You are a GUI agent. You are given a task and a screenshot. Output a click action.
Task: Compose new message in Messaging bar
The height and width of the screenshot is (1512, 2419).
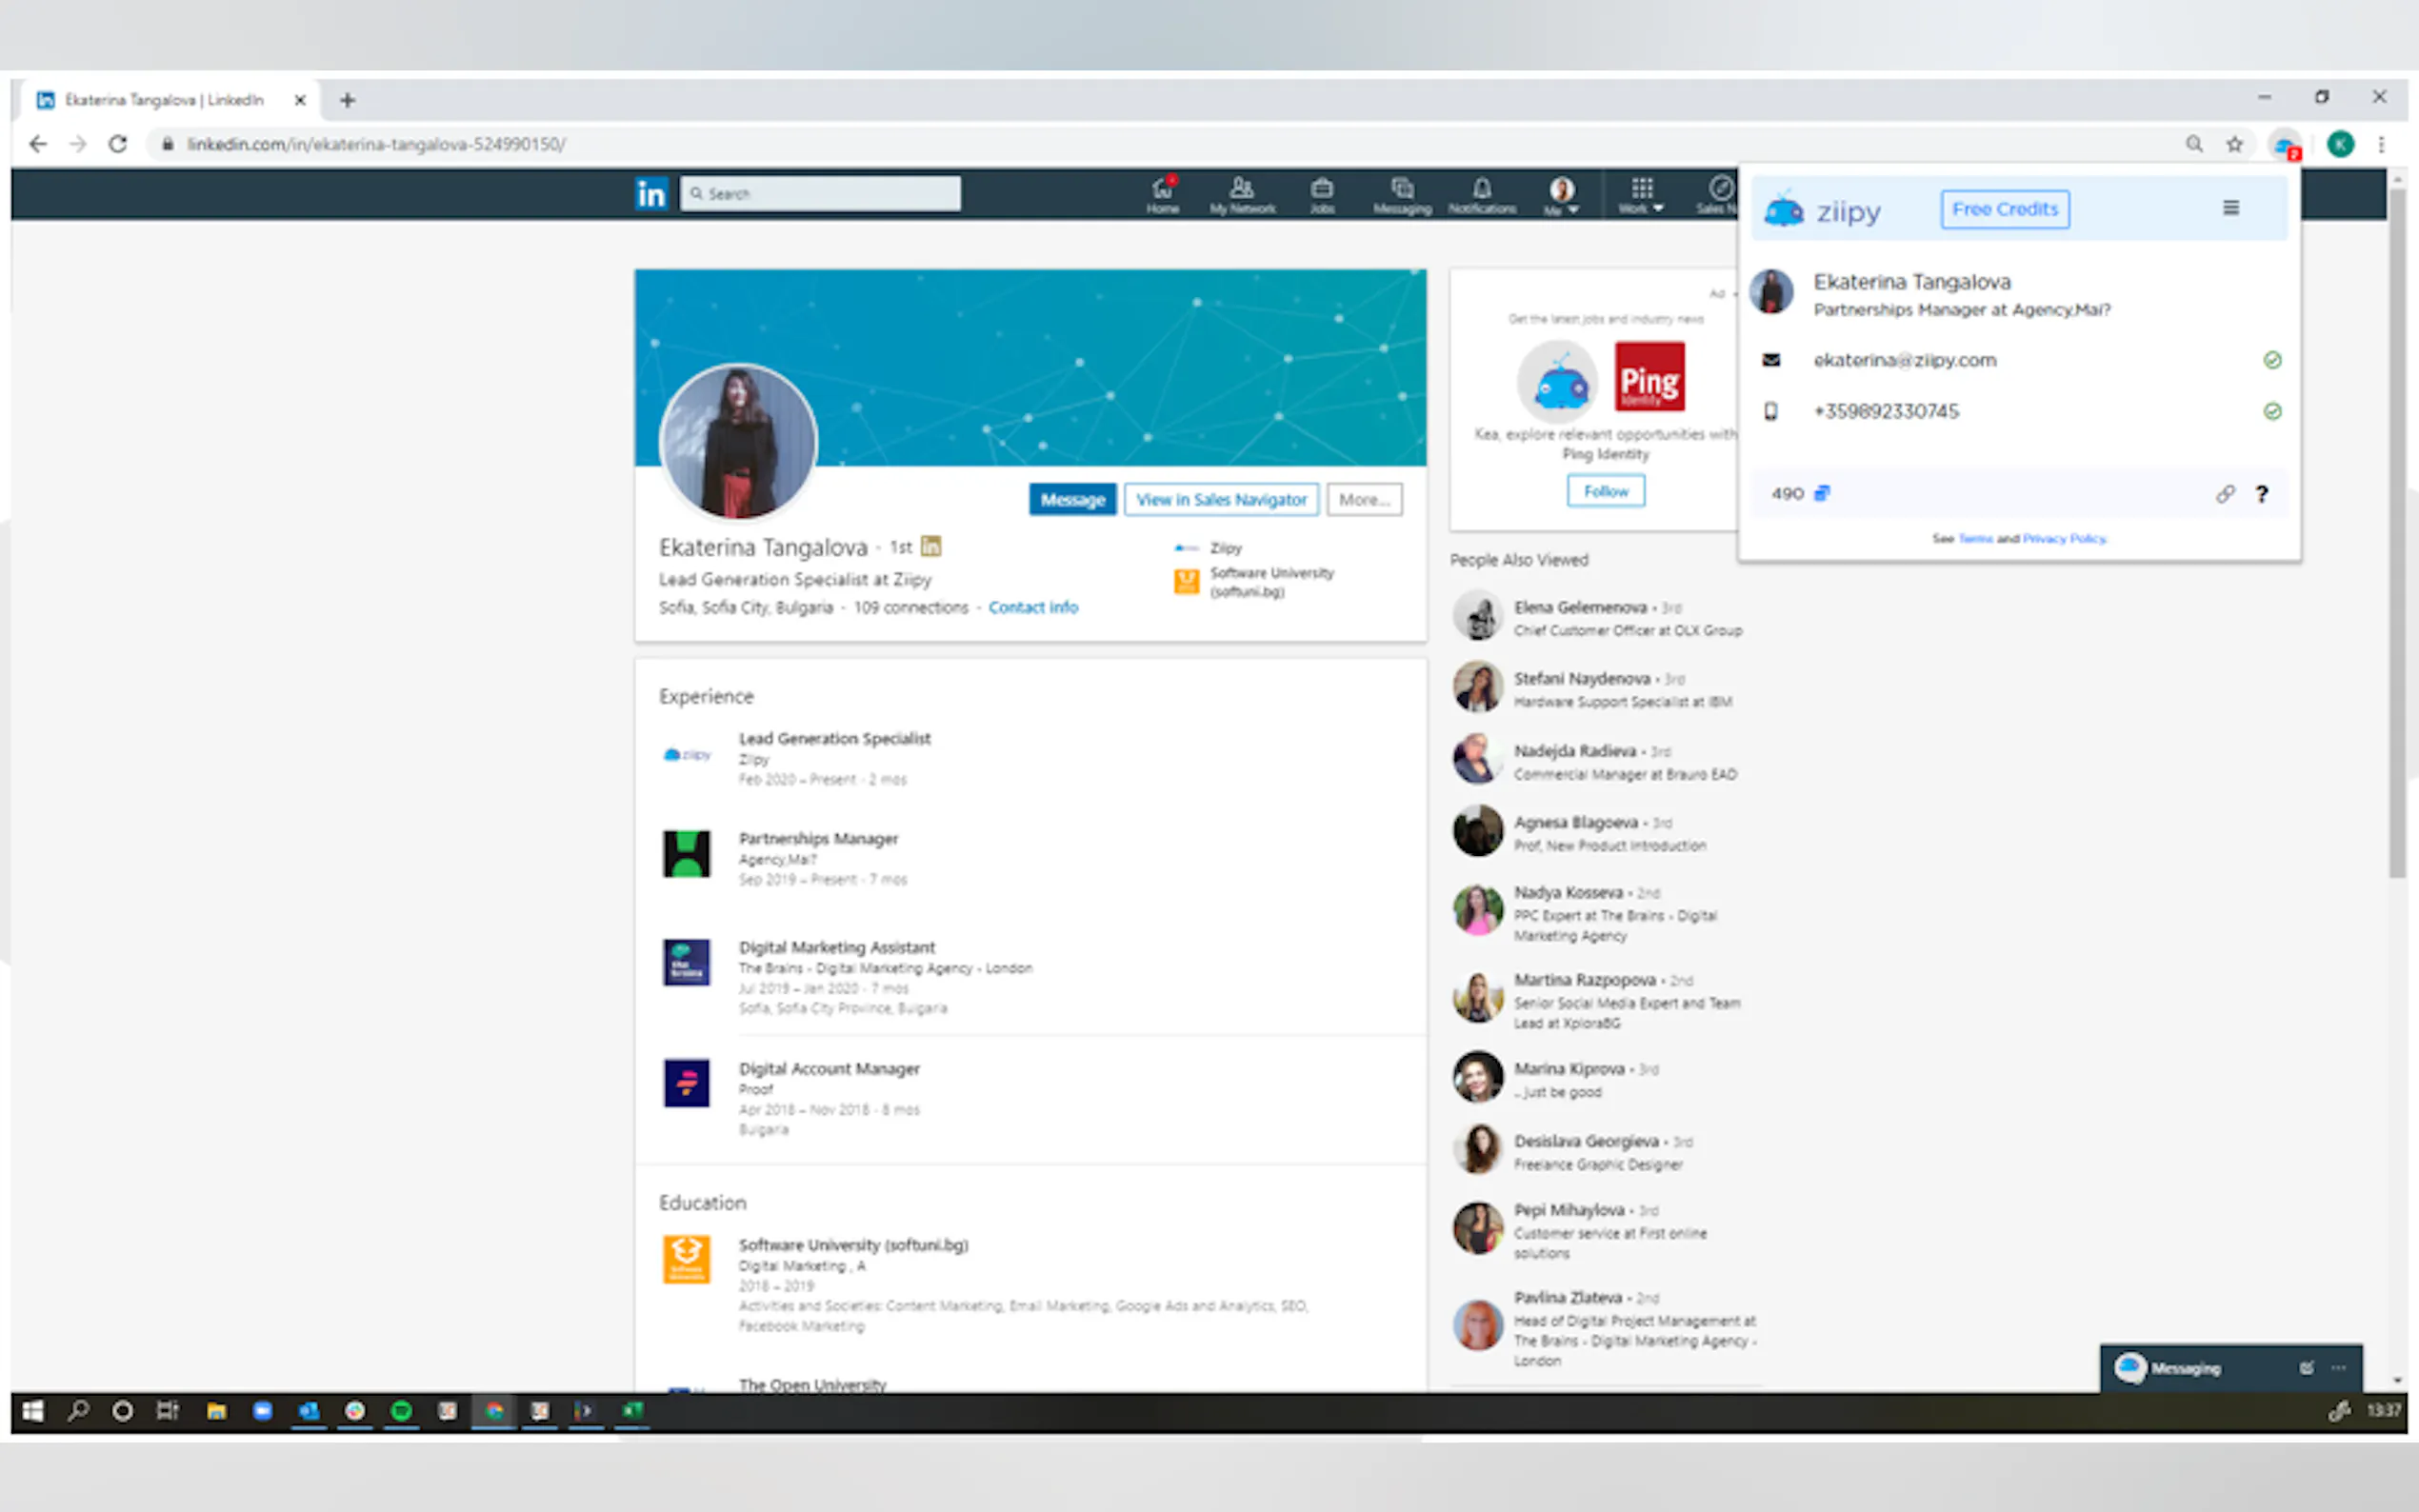click(2306, 1368)
